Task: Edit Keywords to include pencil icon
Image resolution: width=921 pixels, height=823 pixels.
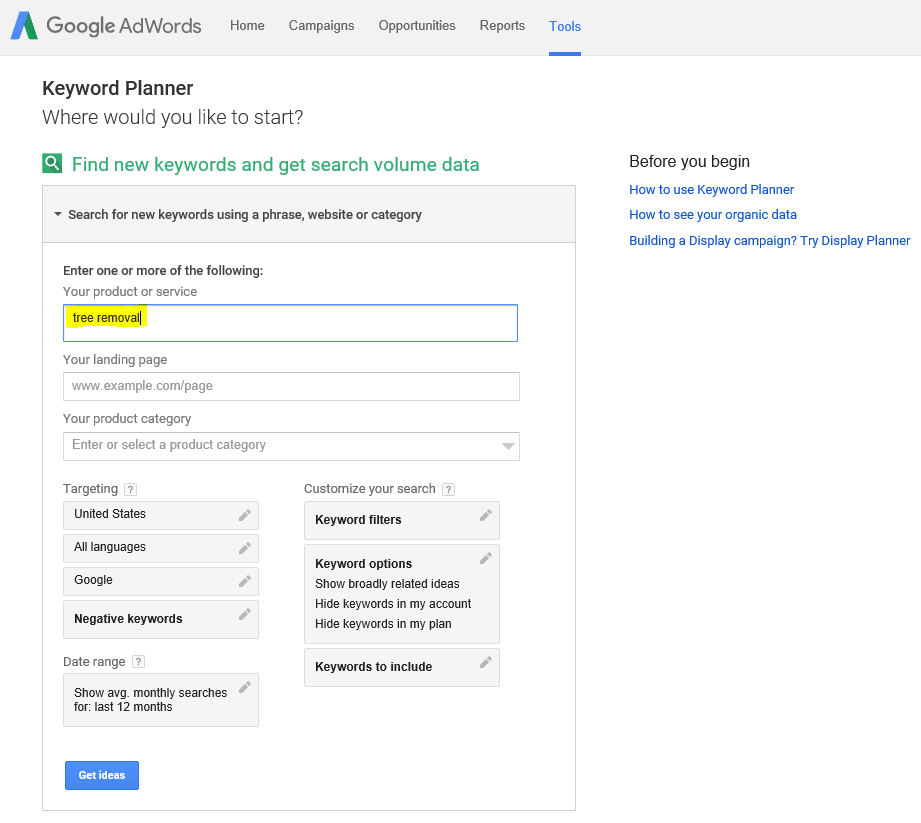Action: tap(486, 662)
